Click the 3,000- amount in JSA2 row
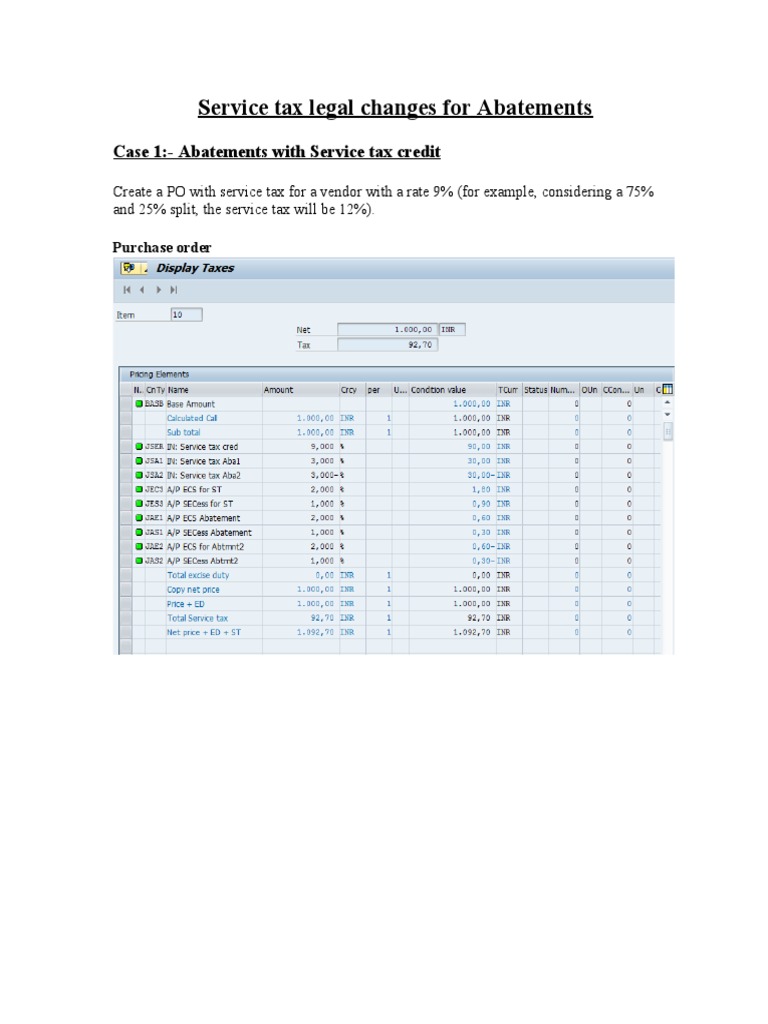This screenshot has width=768, height=1024. 324,475
